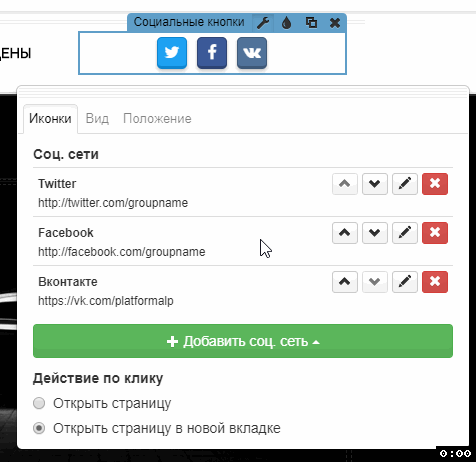Click the droplet style icon in widget header

pyautogui.click(x=287, y=23)
